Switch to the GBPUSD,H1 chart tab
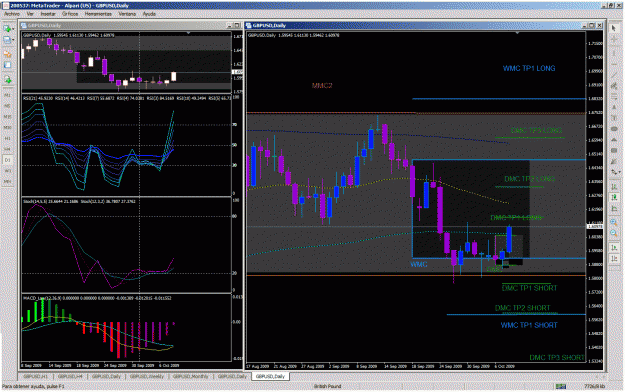This screenshot has width=625, height=392. (35, 376)
